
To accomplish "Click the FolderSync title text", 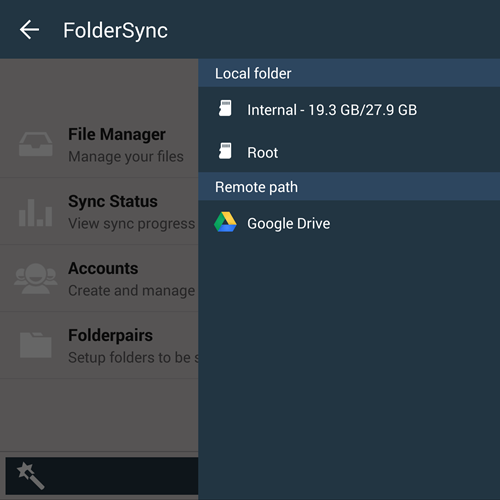I will [x=115, y=31].
